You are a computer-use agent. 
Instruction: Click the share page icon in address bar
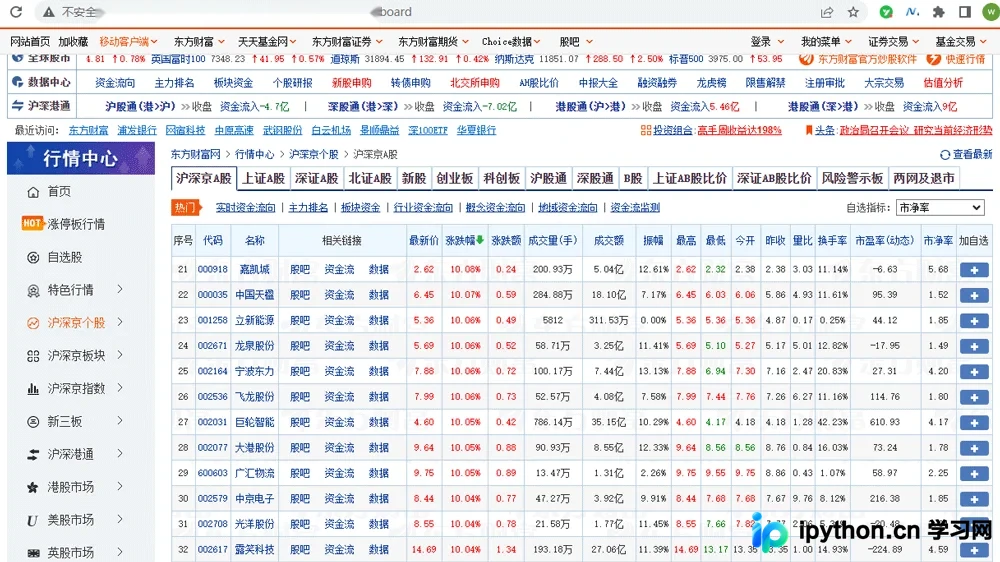827,11
